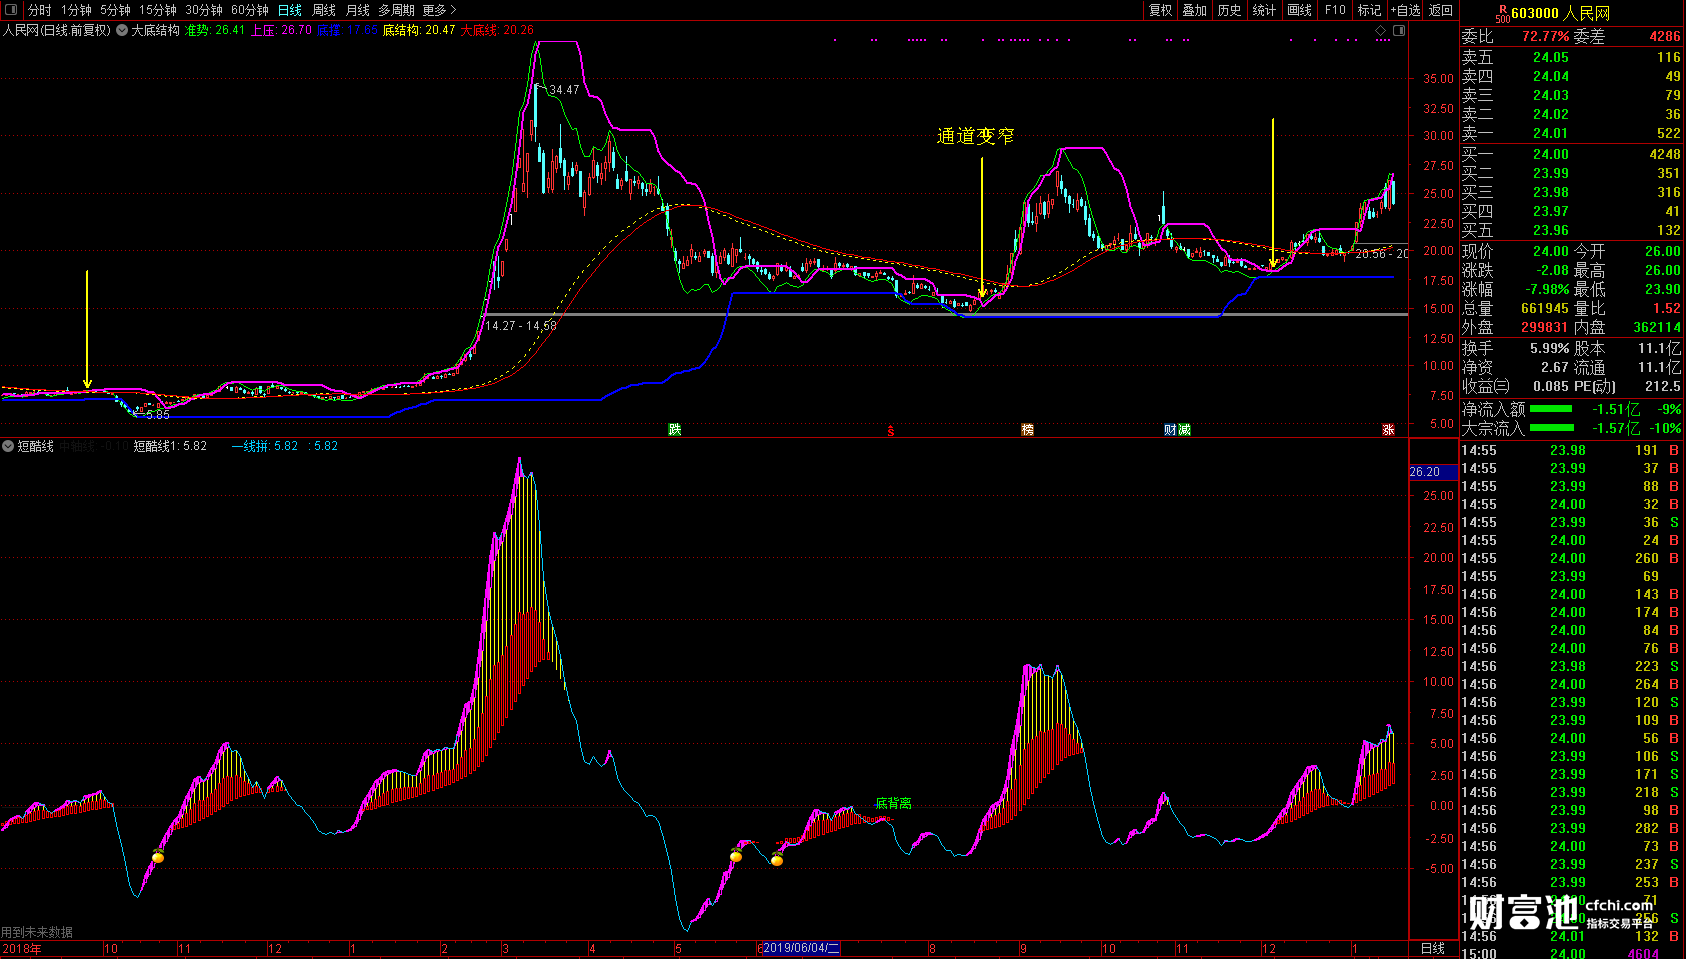Toggle the left sidebar panel icon

click(x=11, y=10)
